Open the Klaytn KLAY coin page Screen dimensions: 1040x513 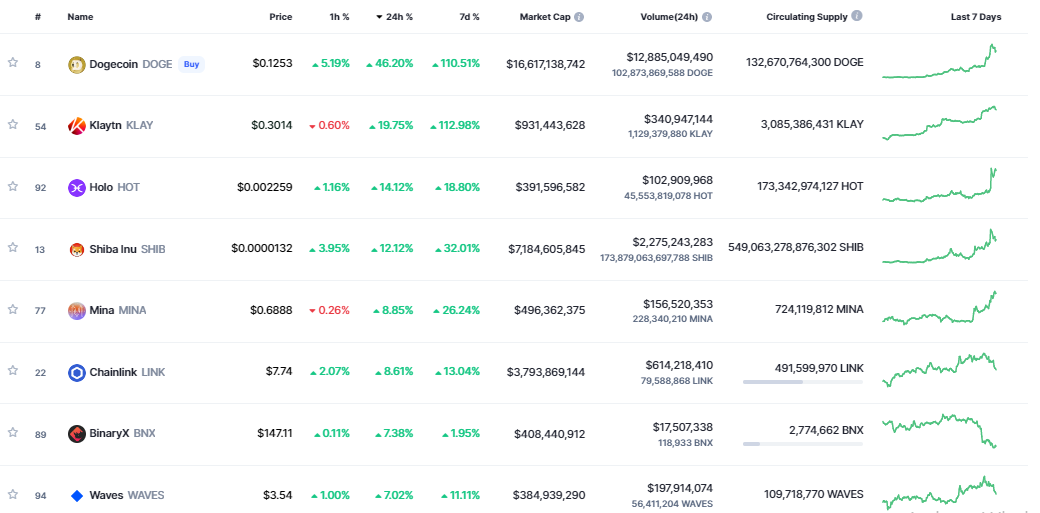coord(121,125)
